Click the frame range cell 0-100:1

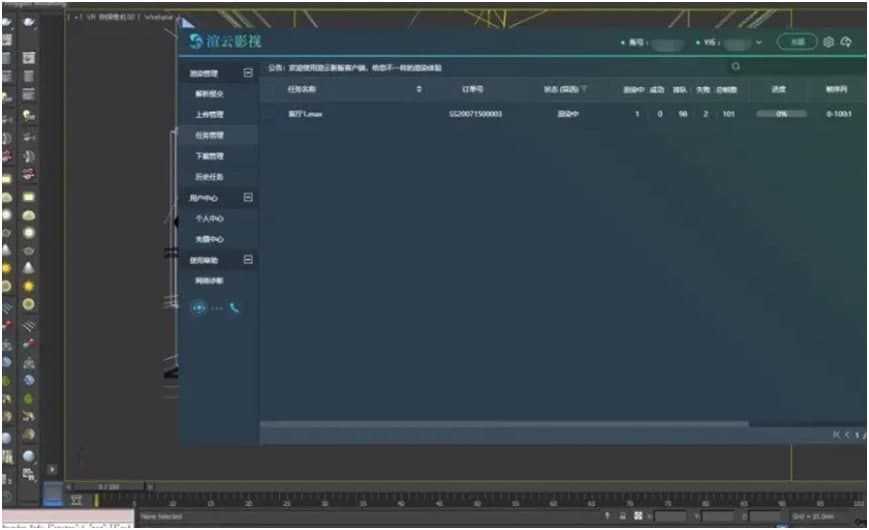839,114
